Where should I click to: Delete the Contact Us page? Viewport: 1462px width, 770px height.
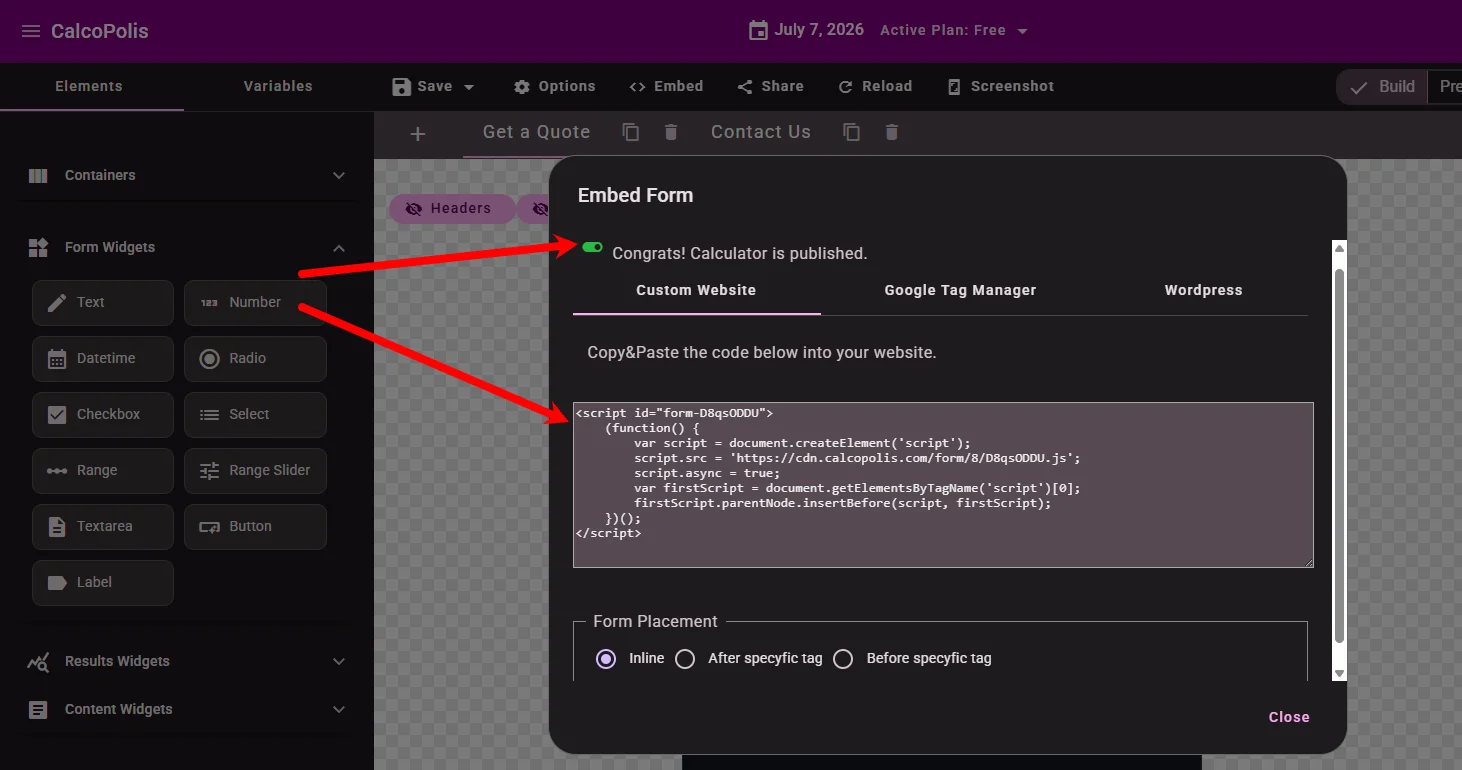pos(892,132)
